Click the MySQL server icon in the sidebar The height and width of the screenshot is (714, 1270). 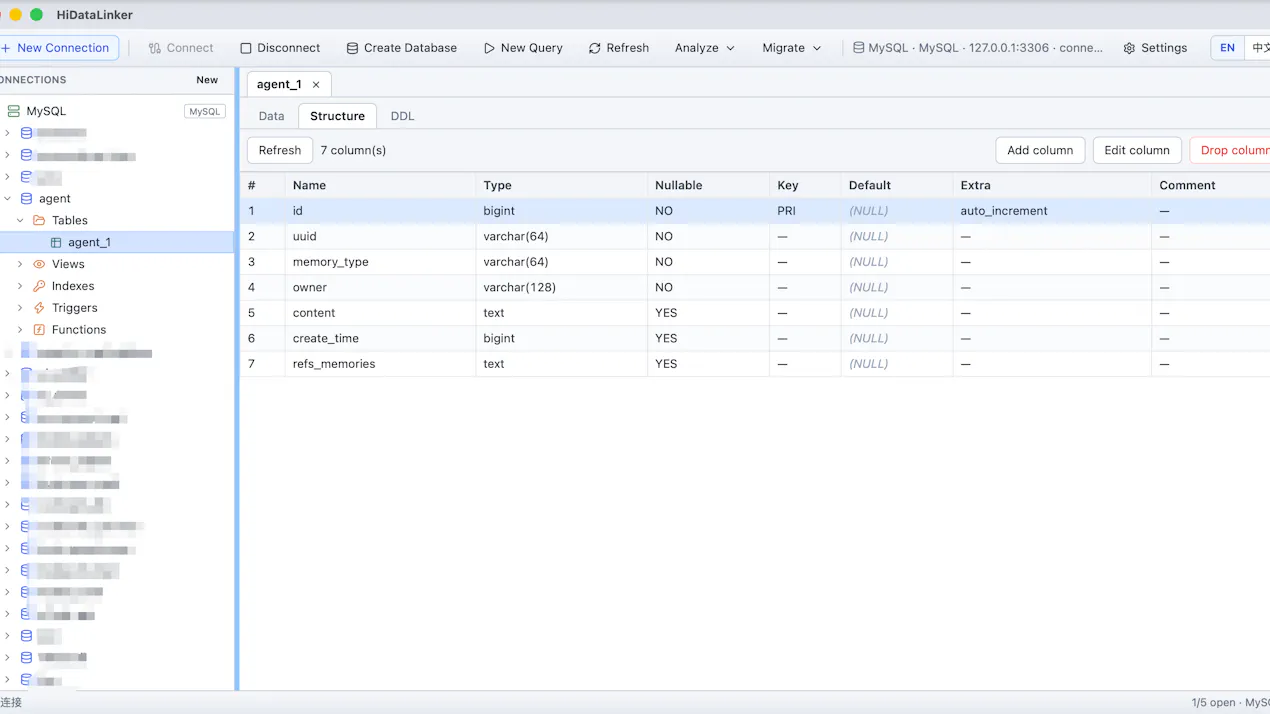pyautogui.click(x=13, y=111)
